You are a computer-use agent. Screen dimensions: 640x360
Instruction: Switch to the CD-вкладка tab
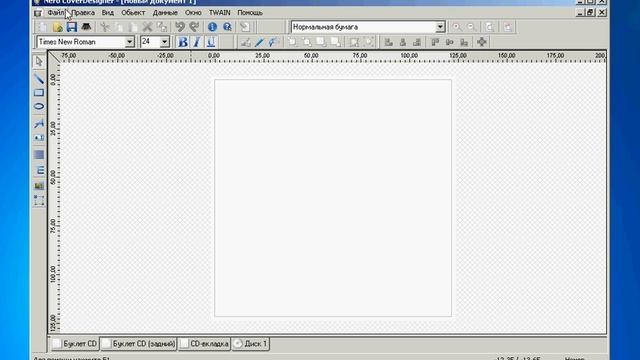tap(204, 344)
